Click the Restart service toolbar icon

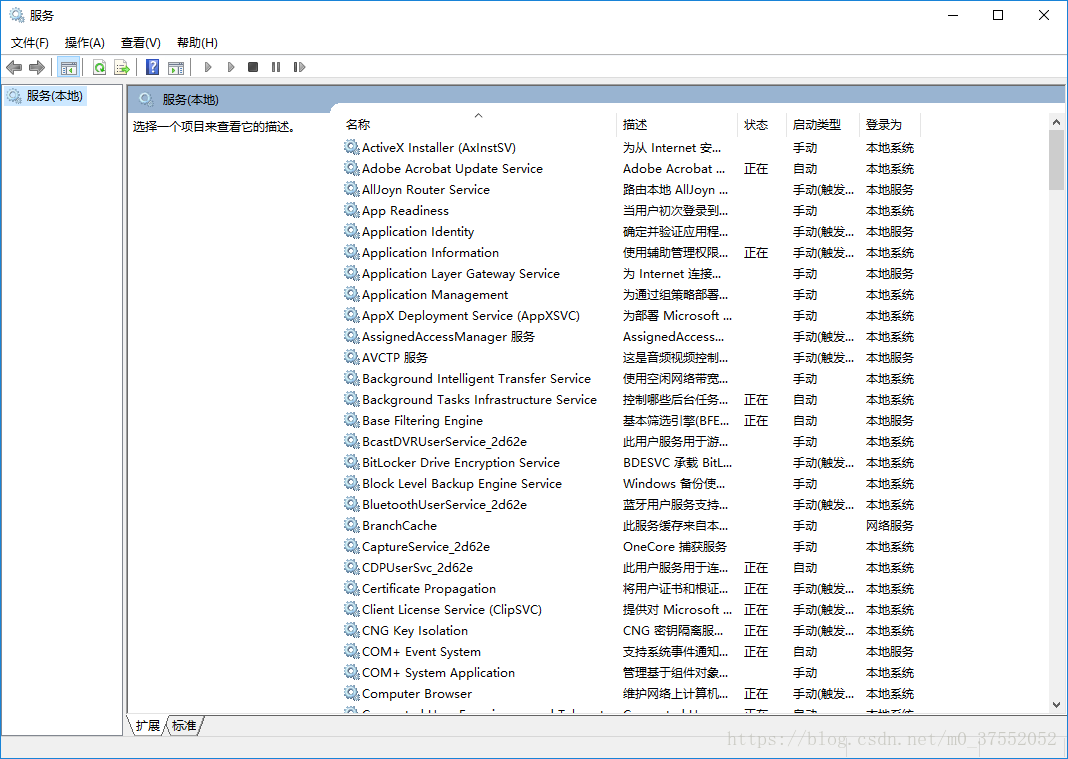pyautogui.click(x=299, y=67)
